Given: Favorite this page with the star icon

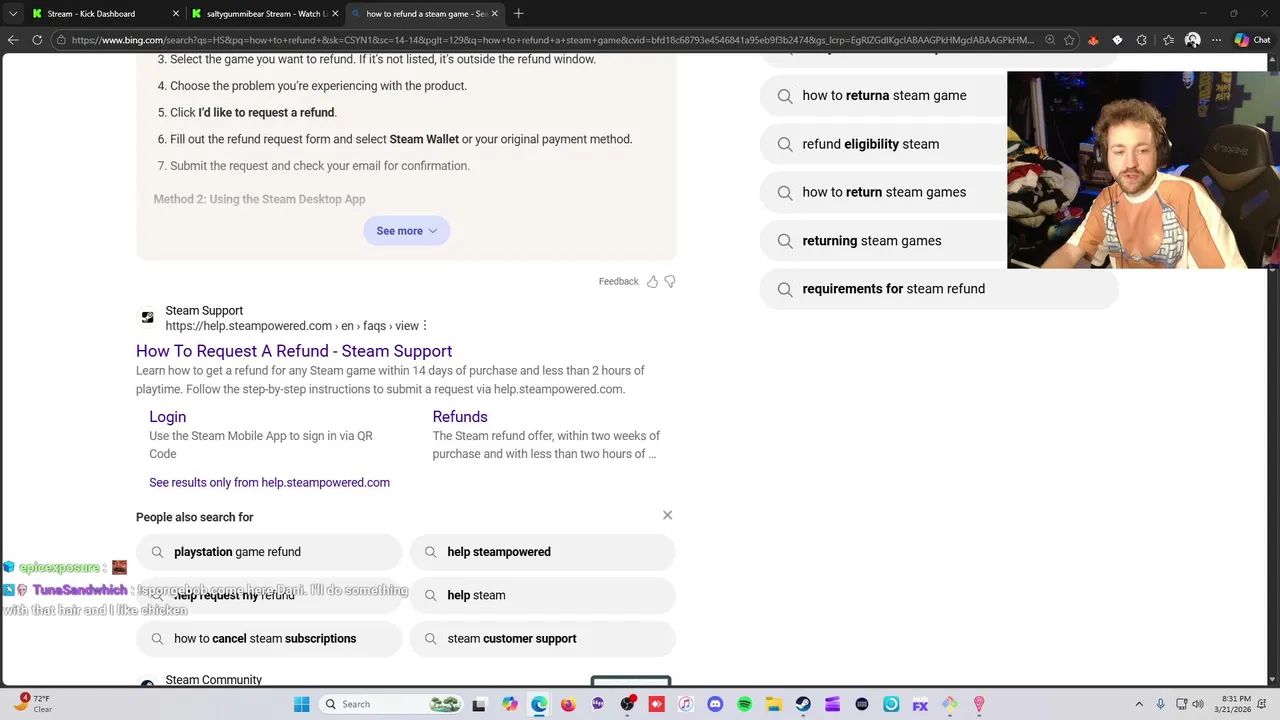Looking at the screenshot, I should (x=1069, y=40).
